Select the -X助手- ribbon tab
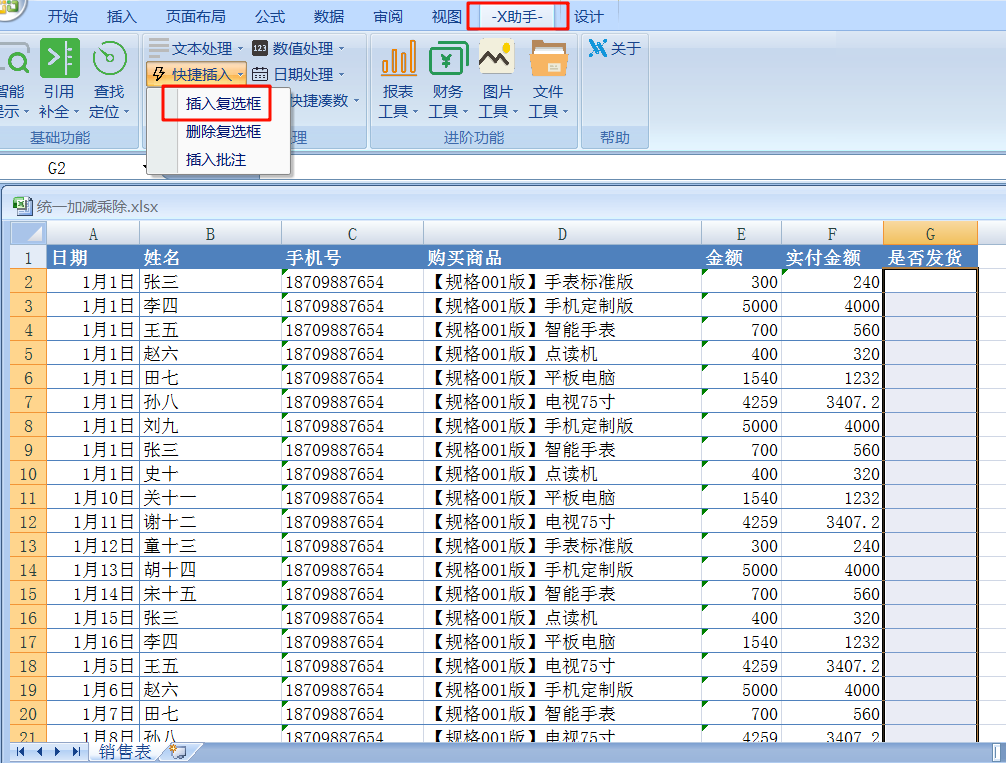Viewport: 1006px width, 763px height. tap(517, 16)
